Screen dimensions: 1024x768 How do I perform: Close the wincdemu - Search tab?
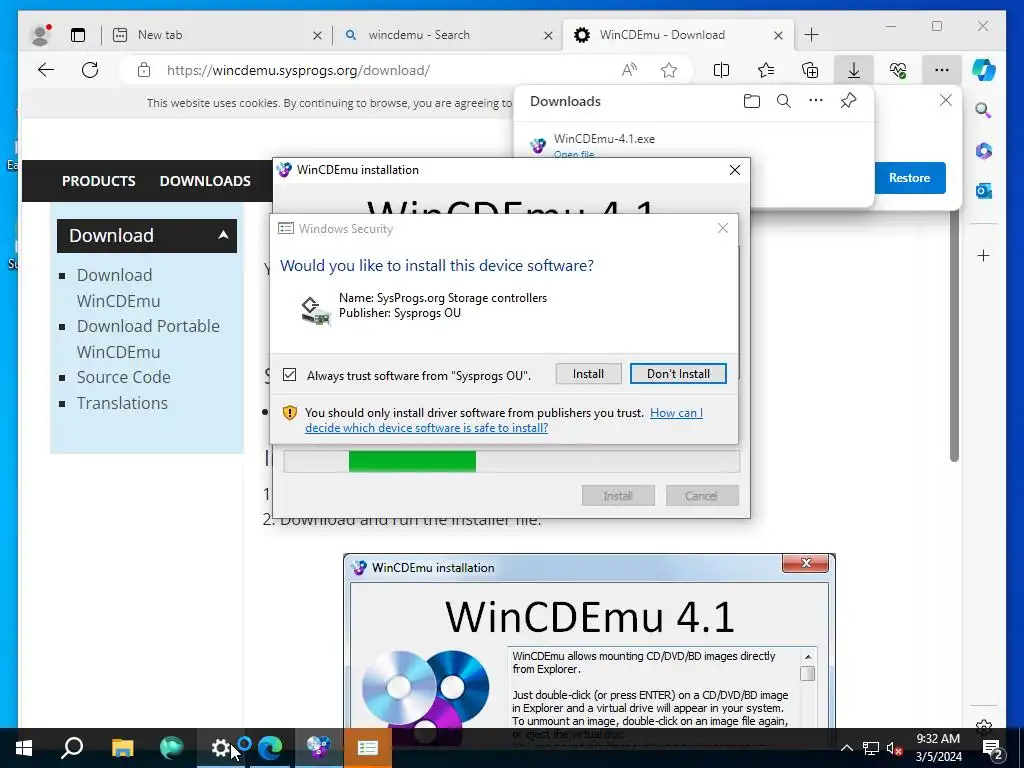click(549, 35)
